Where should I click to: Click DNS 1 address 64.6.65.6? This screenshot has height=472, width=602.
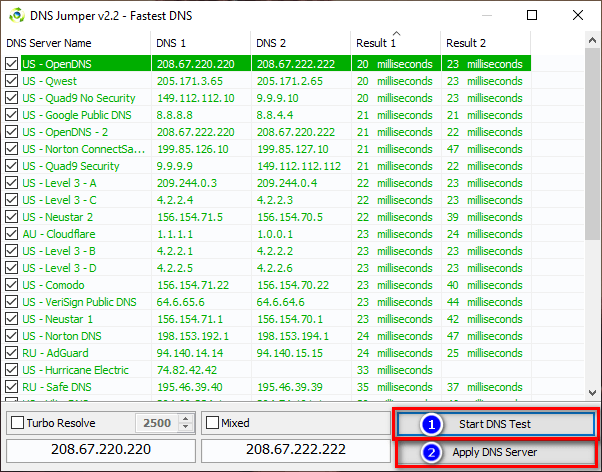(x=181, y=302)
